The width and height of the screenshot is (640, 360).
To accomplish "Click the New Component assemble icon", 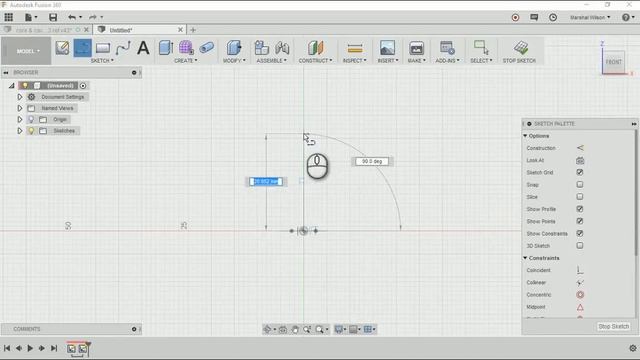I will click(261, 48).
